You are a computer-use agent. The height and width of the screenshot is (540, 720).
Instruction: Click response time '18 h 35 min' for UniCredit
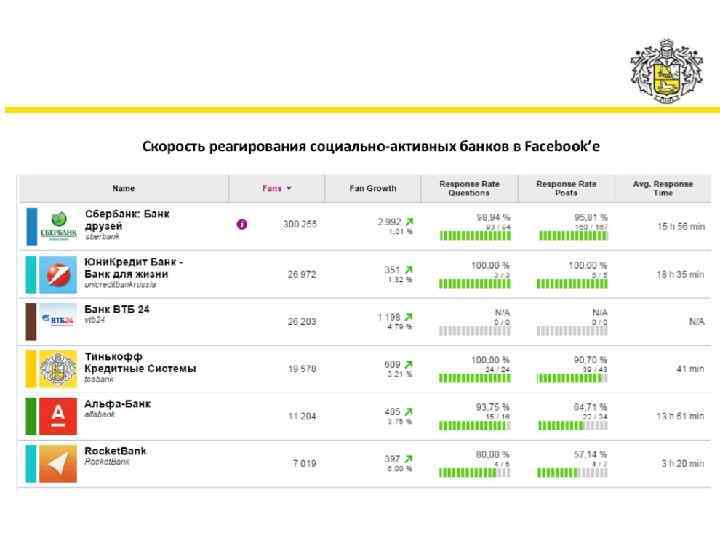pyautogui.click(x=680, y=275)
